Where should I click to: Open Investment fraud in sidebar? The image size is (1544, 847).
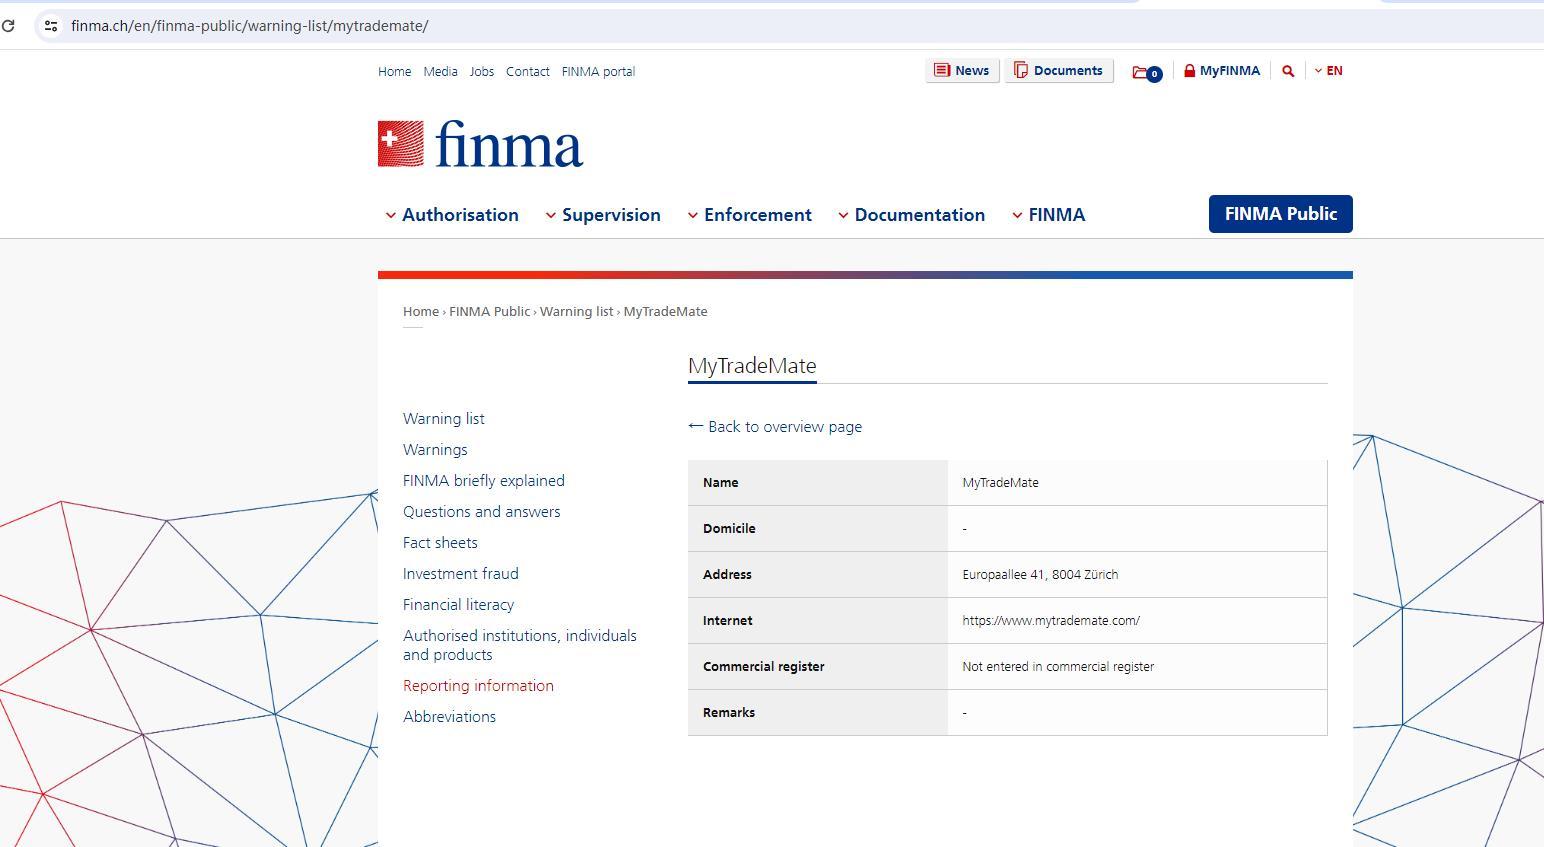tap(460, 574)
